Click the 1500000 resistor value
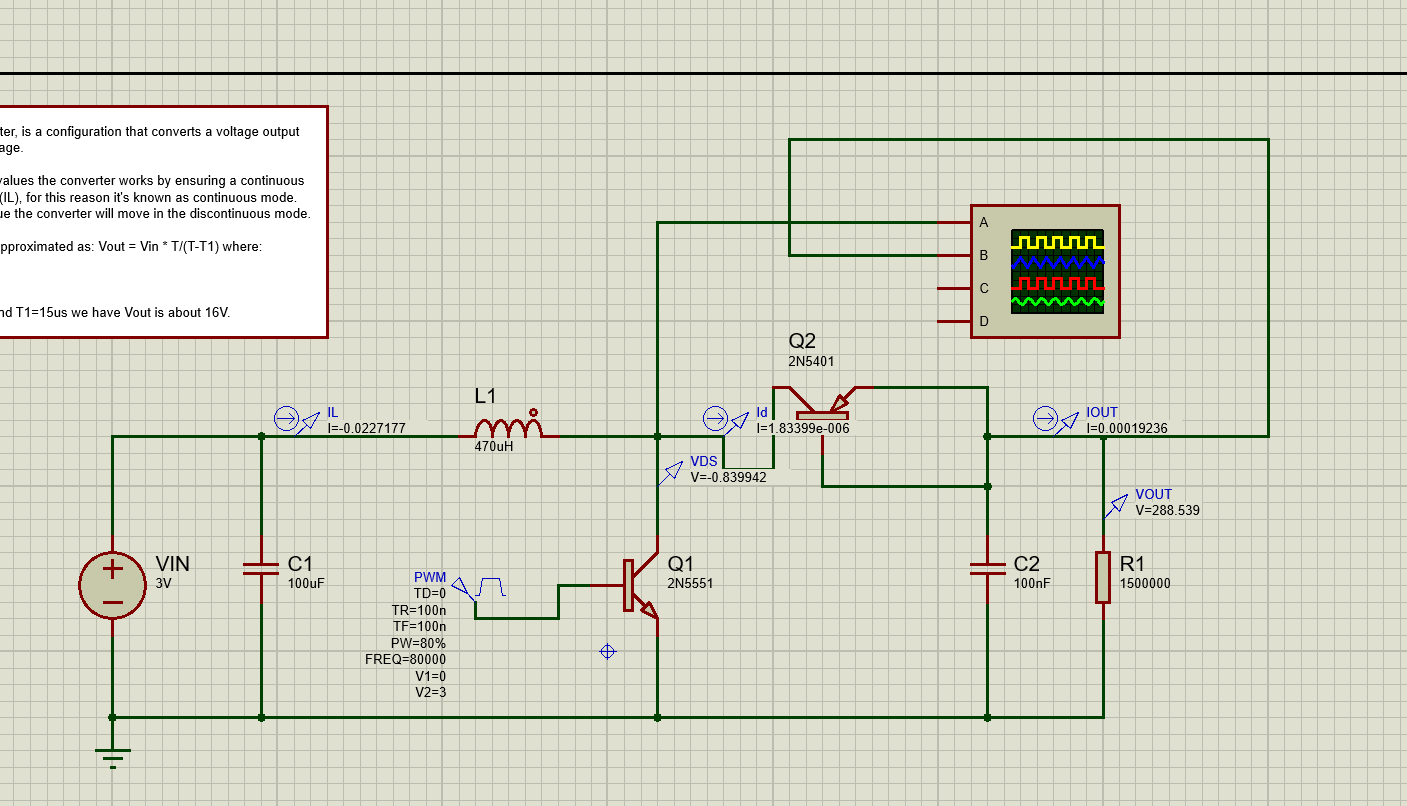 point(1145,584)
